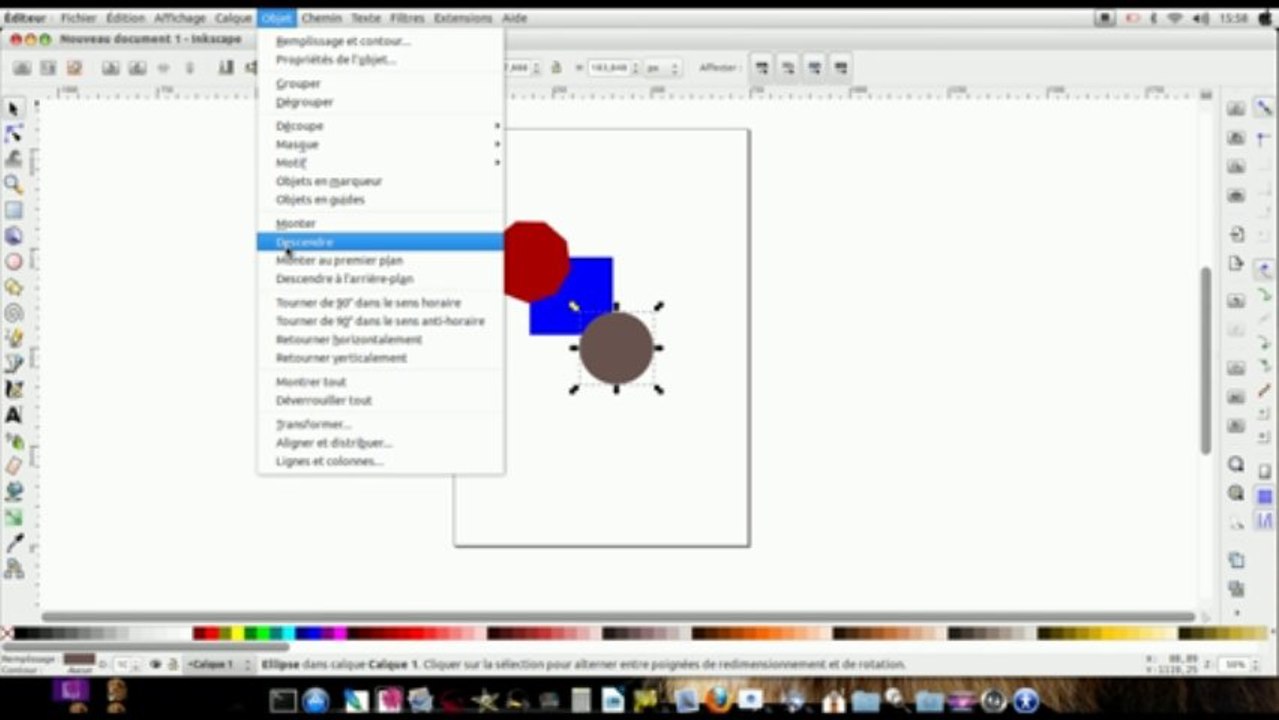Screen dimensions: 1279x720
Task: Click the vertical canvas scrollbar
Action: click(x=1206, y=360)
